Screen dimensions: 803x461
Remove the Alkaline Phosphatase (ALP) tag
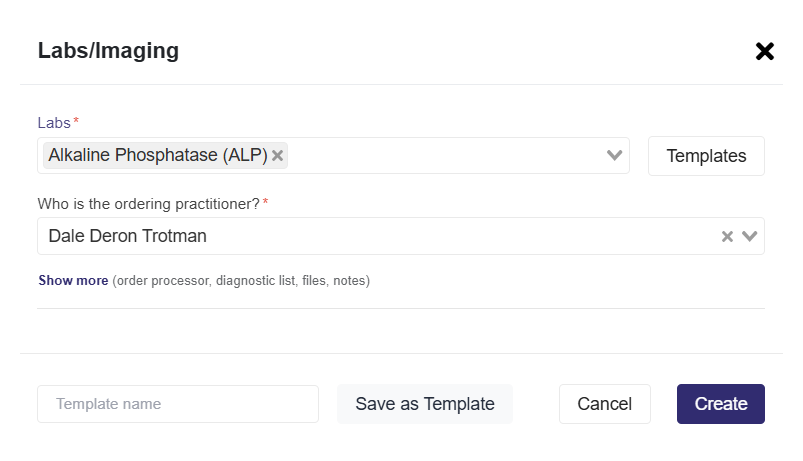pyautogui.click(x=278, y=156)
